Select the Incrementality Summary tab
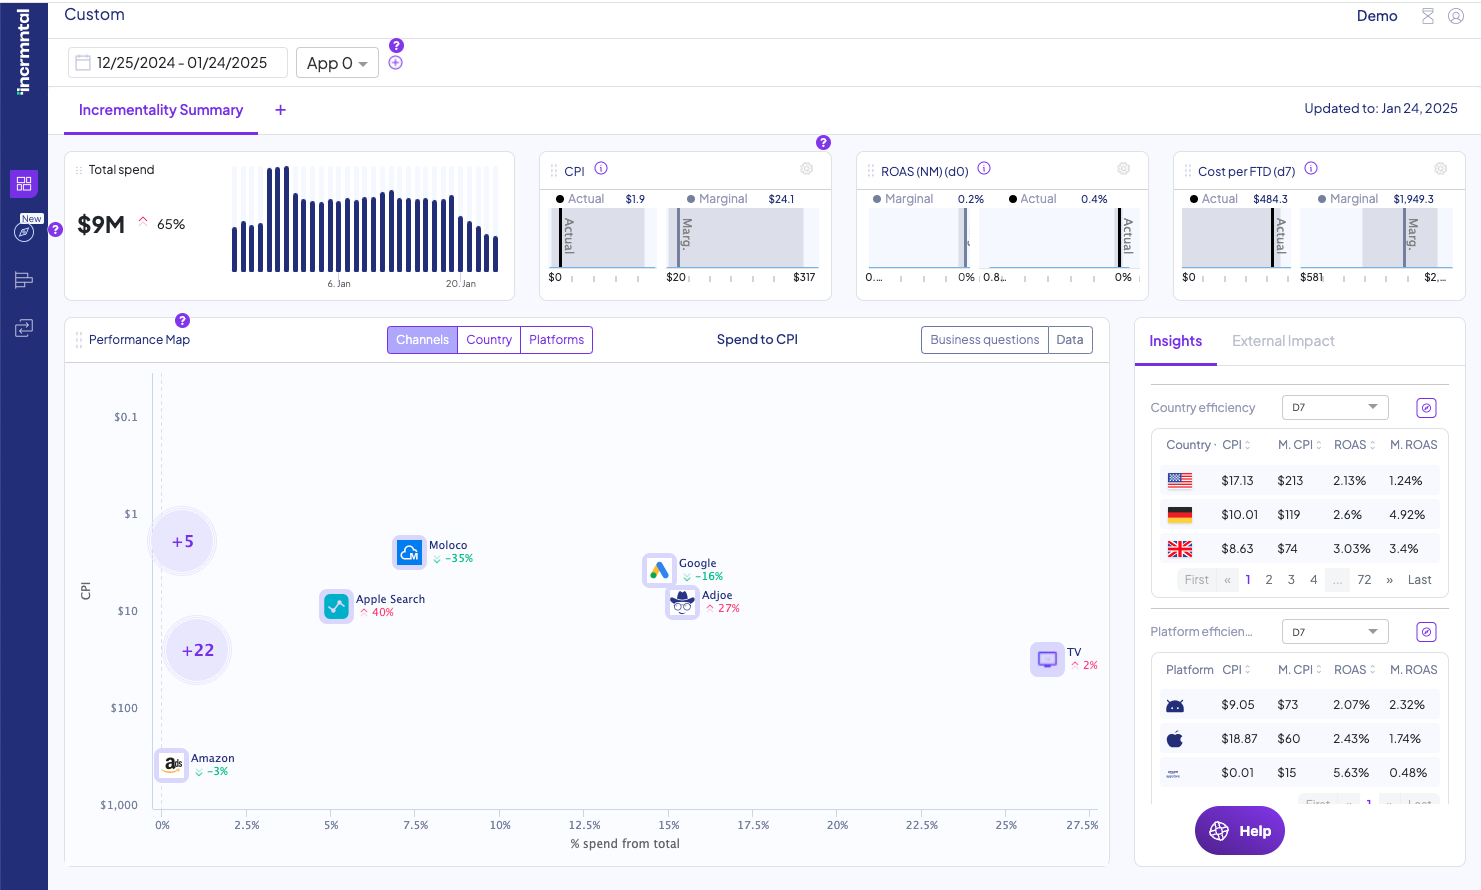The height and width of the screenshot is (890, 1481). [x=160, y=110]
